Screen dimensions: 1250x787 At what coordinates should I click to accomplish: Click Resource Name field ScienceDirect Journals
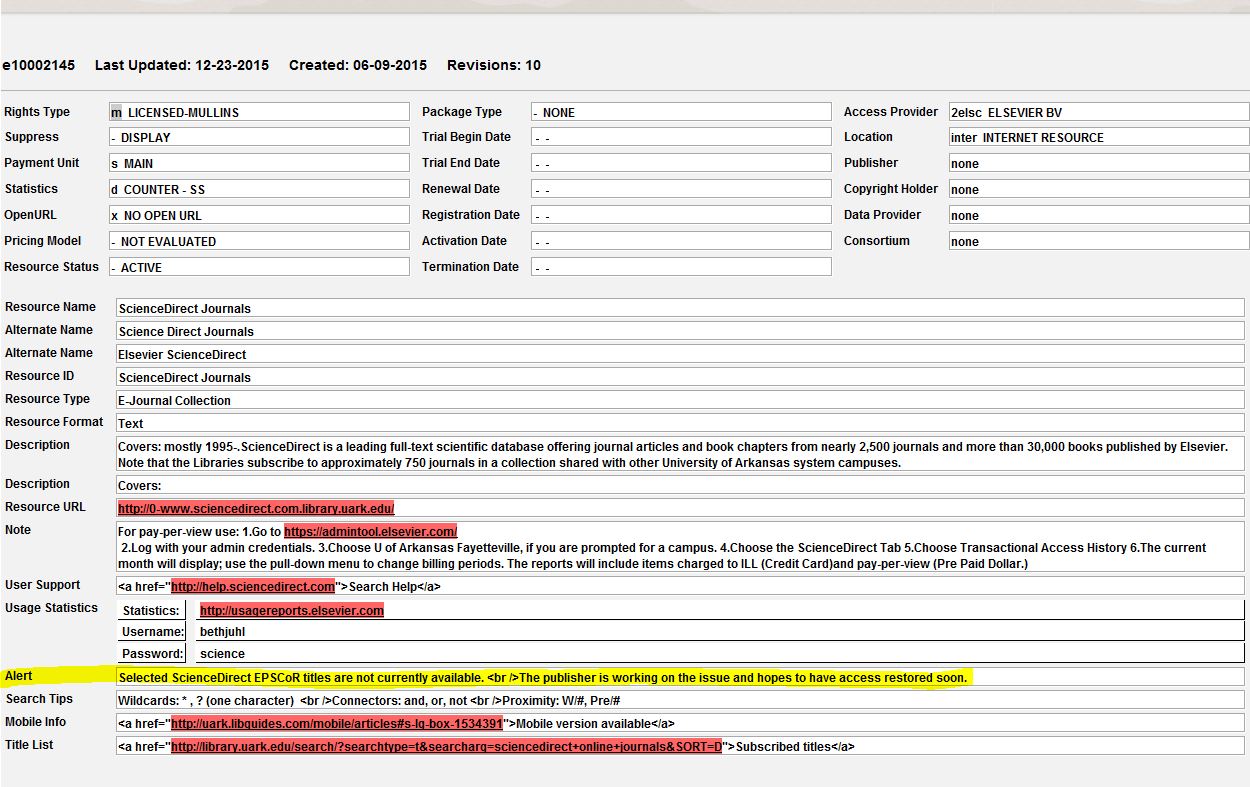[680, 308]
